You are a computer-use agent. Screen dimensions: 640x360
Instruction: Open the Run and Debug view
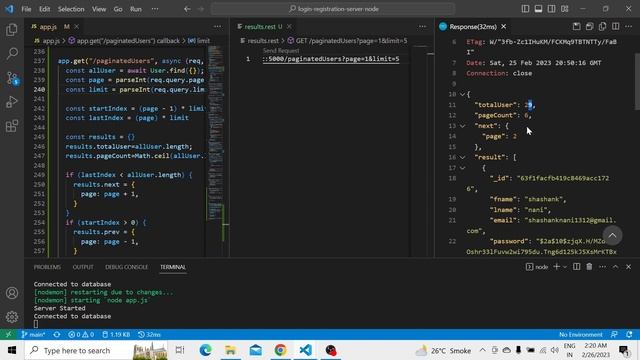(12, 102)
